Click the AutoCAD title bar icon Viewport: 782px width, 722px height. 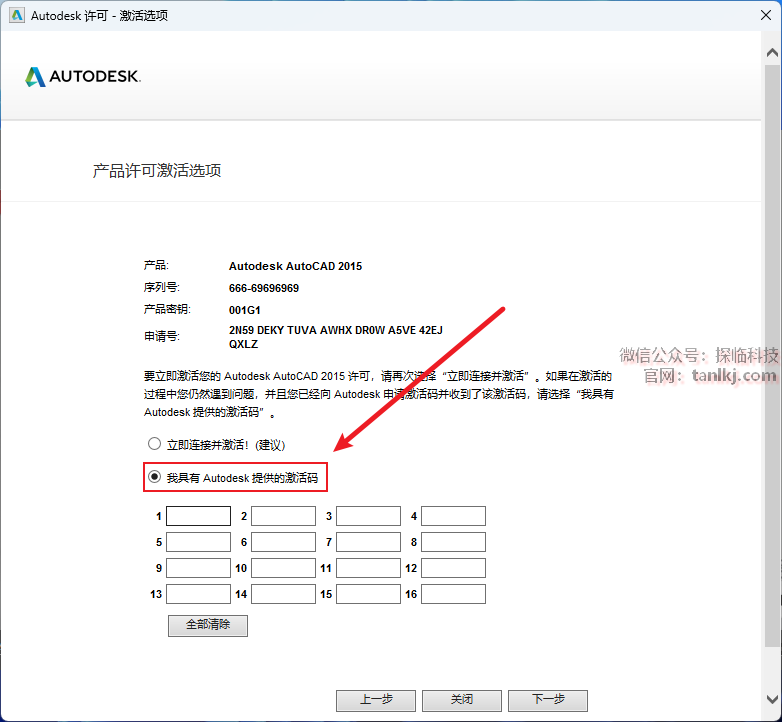[x=17, y=15]
